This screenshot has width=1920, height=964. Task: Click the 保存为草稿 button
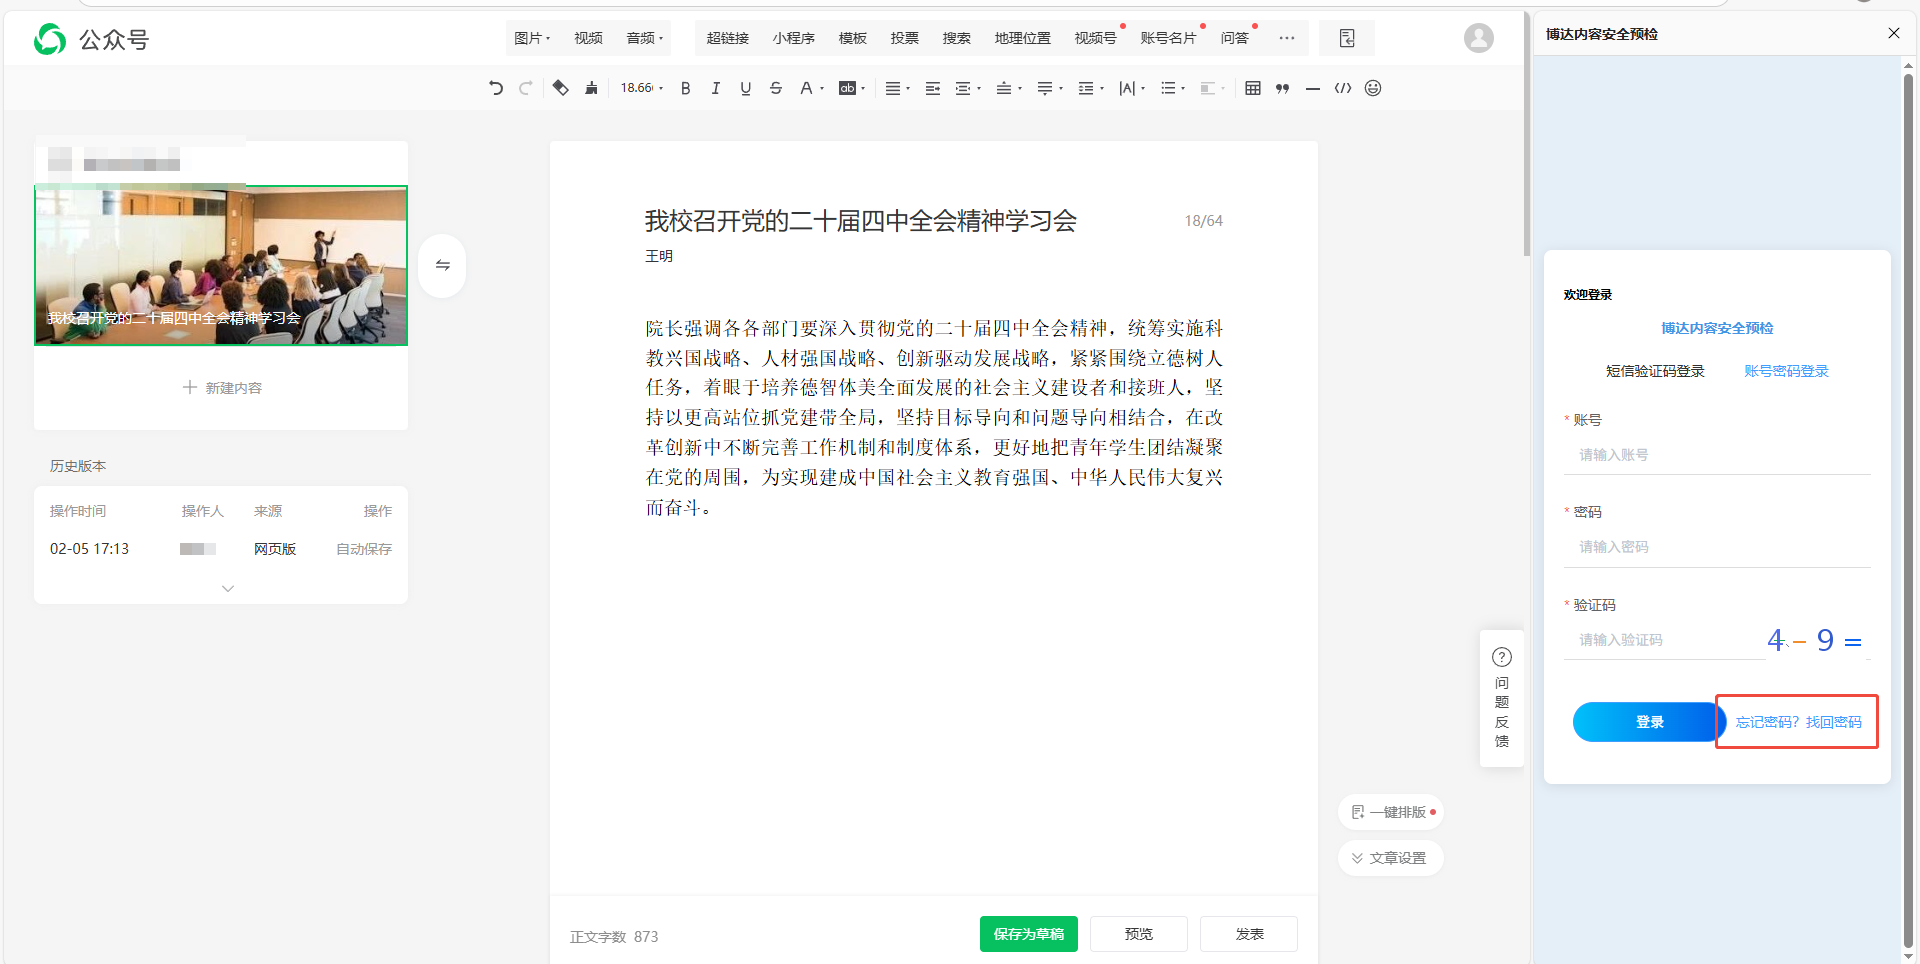1028,934
